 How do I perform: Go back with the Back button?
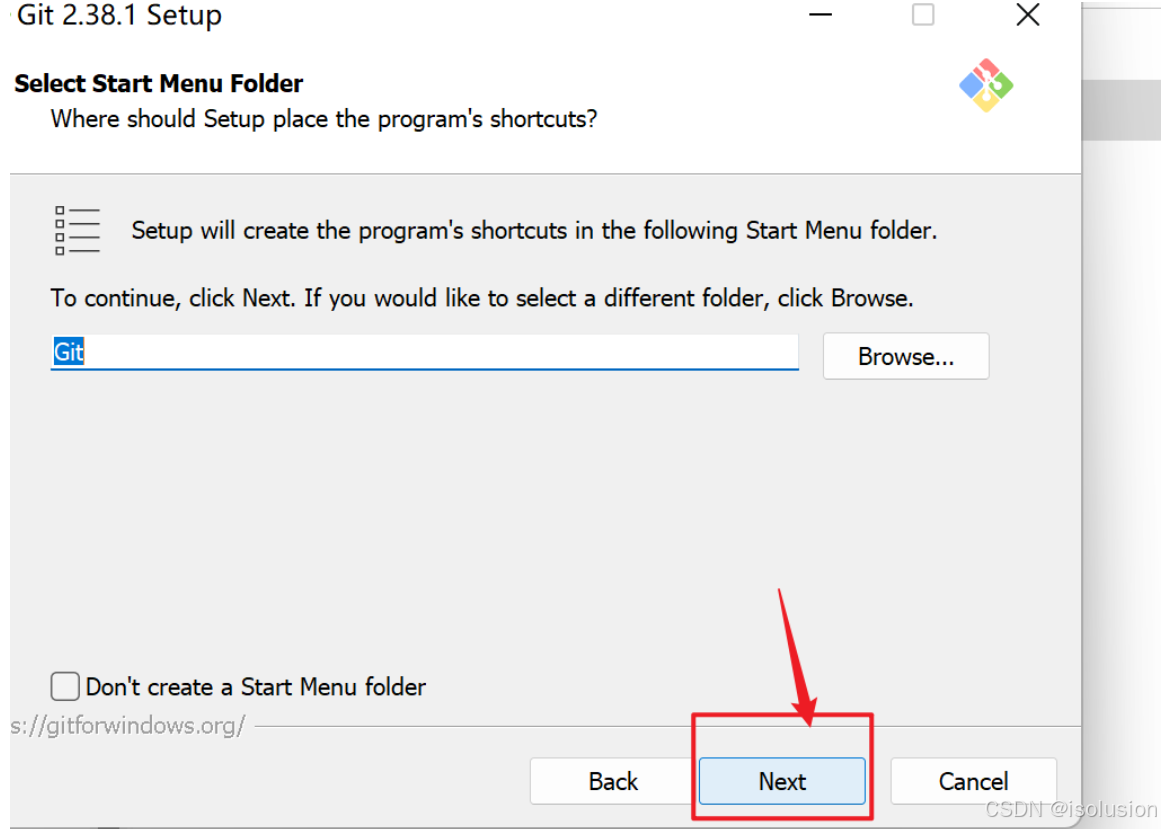coord(612,781)
